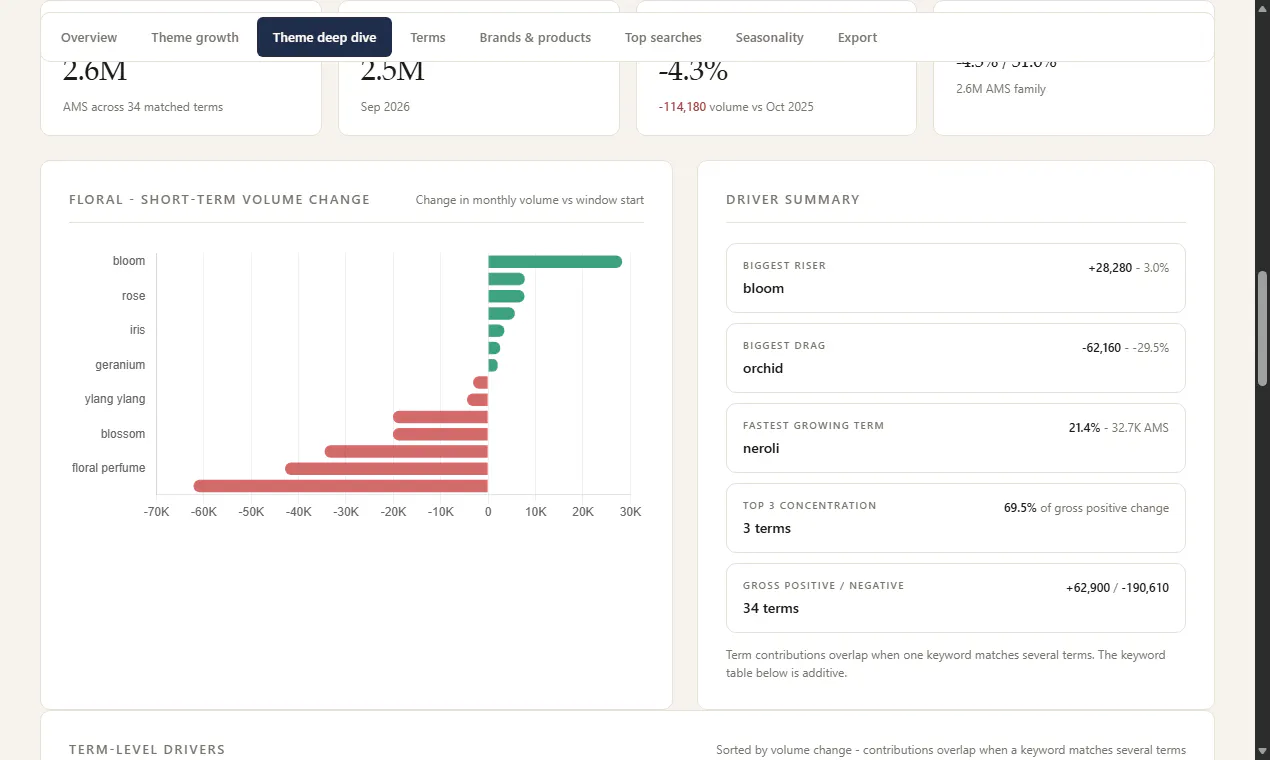Click the scrollbar down arrow
The image size is (1270, 760).
click(1262, 751)
